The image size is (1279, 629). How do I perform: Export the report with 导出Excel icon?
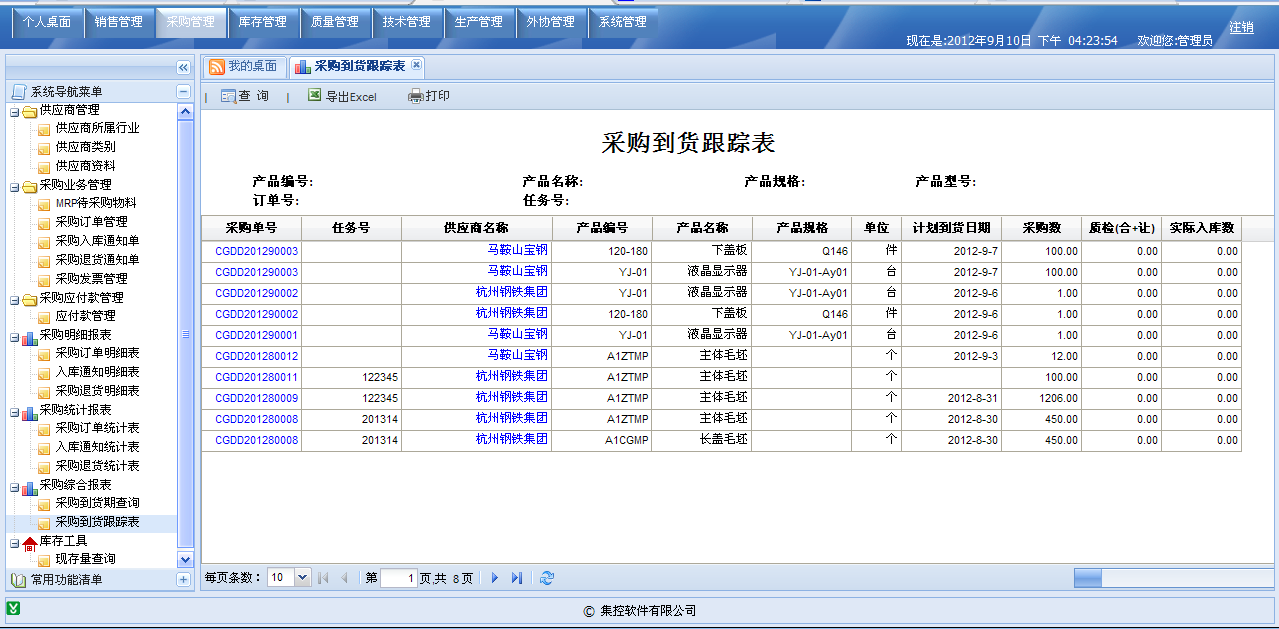coord(315,96)
